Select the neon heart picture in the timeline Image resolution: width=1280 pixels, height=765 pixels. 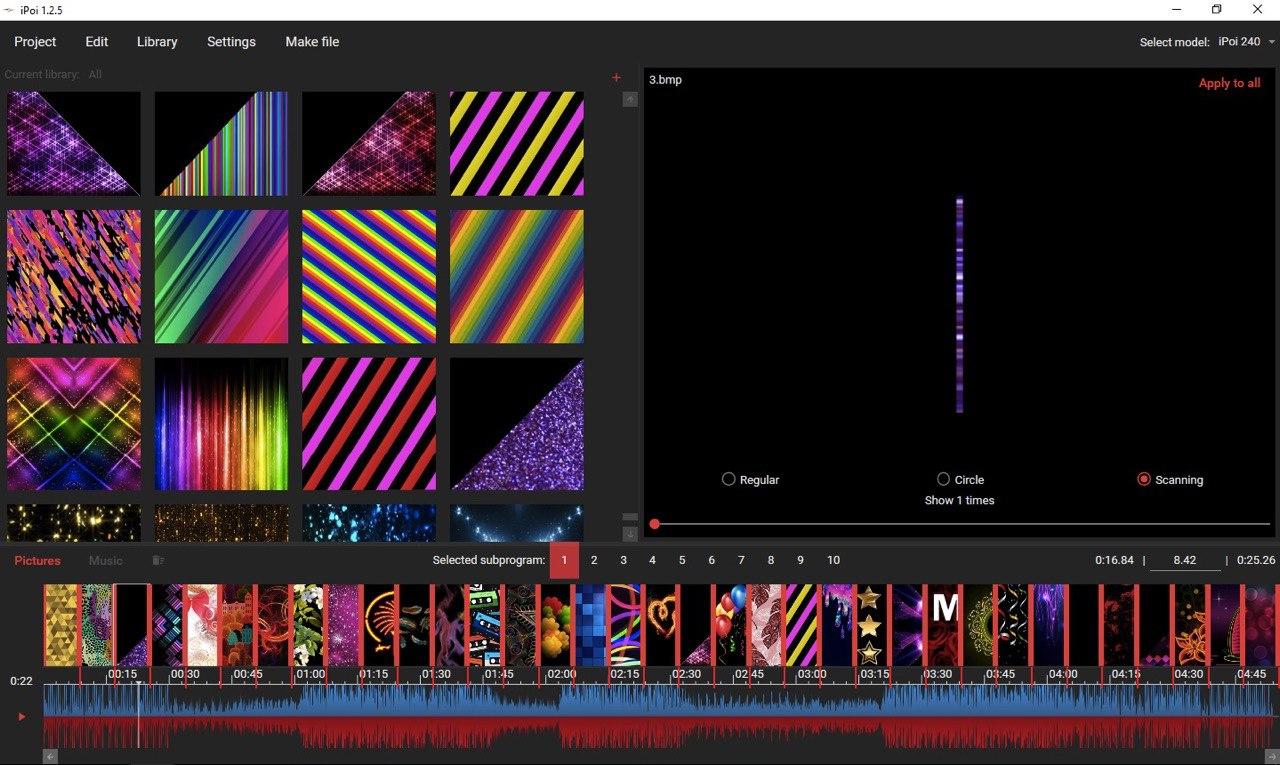pos(660,626)
